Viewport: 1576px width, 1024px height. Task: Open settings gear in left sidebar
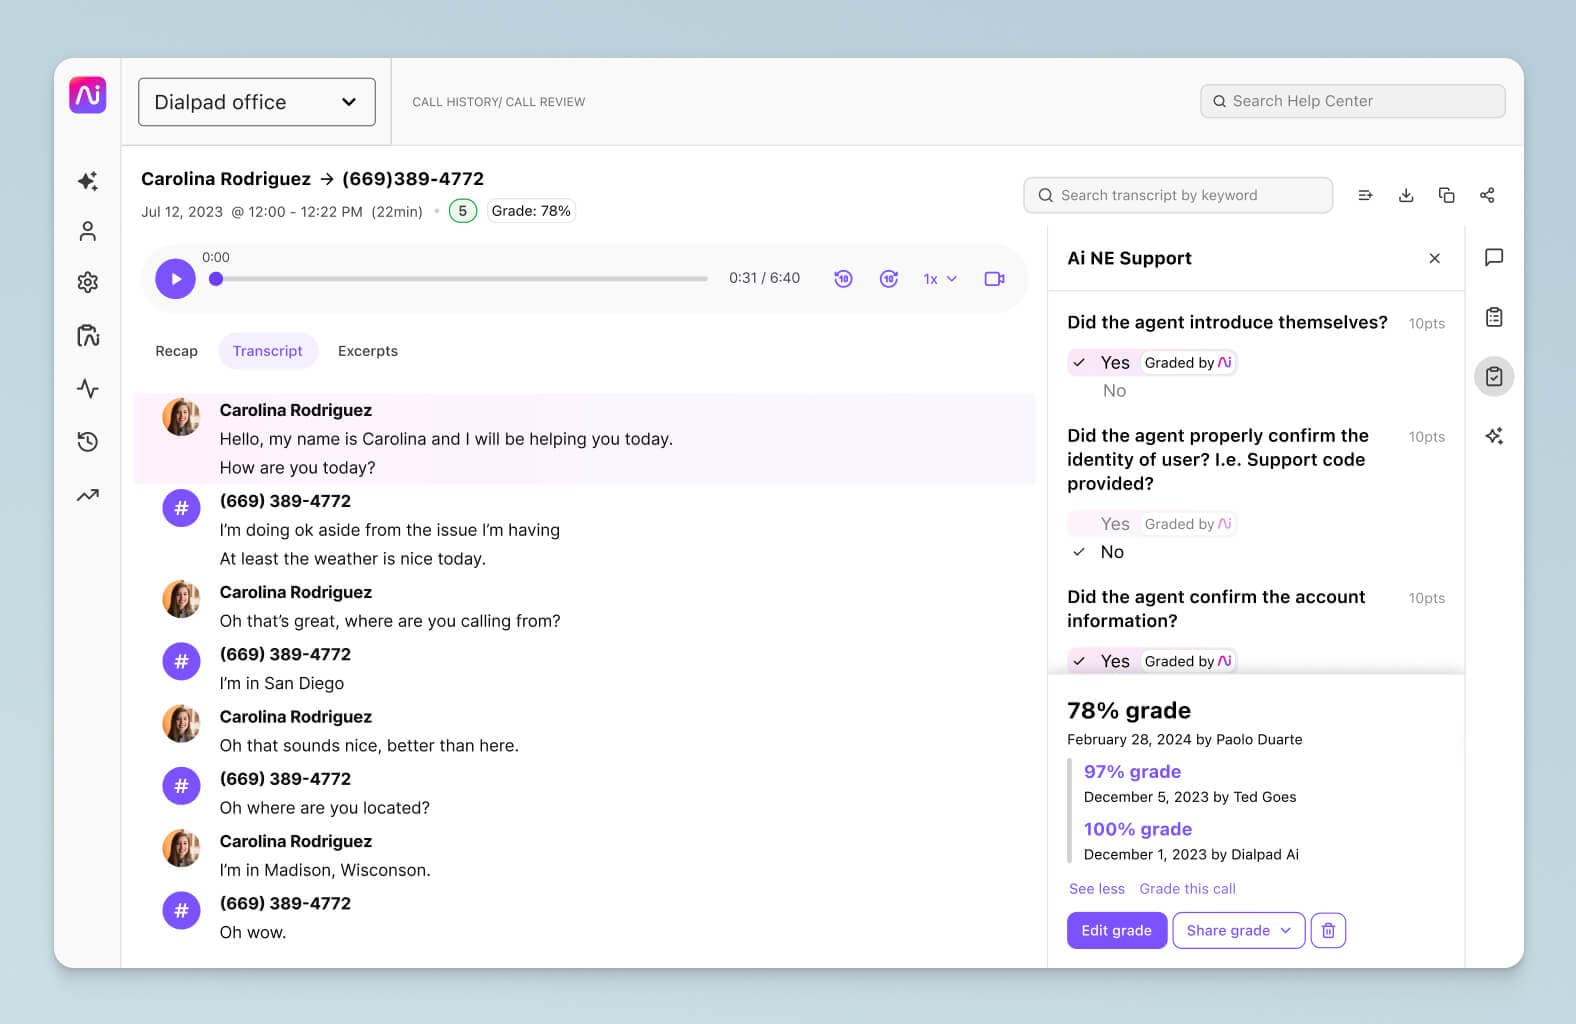(x=88, y=282)
